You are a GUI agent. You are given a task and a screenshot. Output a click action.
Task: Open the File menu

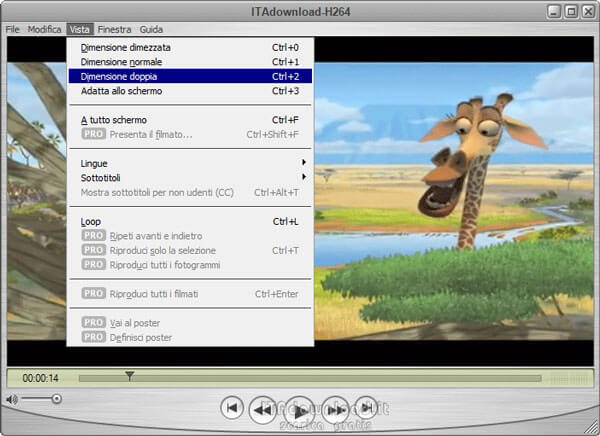12,29
